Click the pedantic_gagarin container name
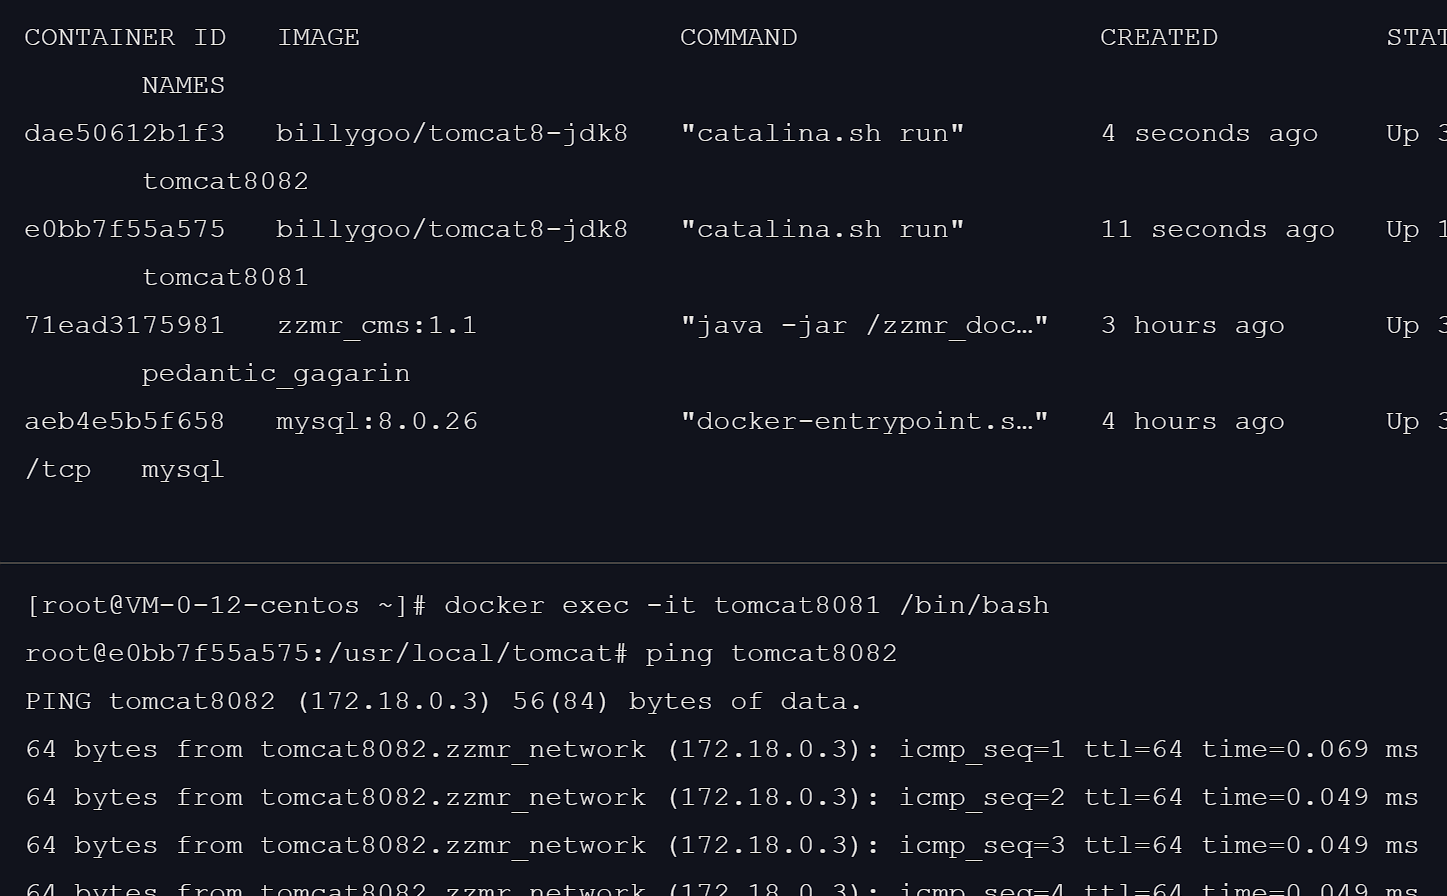The height and width of the screenshot is (896, 1447). pyautogui.click(x=276, y=374)
